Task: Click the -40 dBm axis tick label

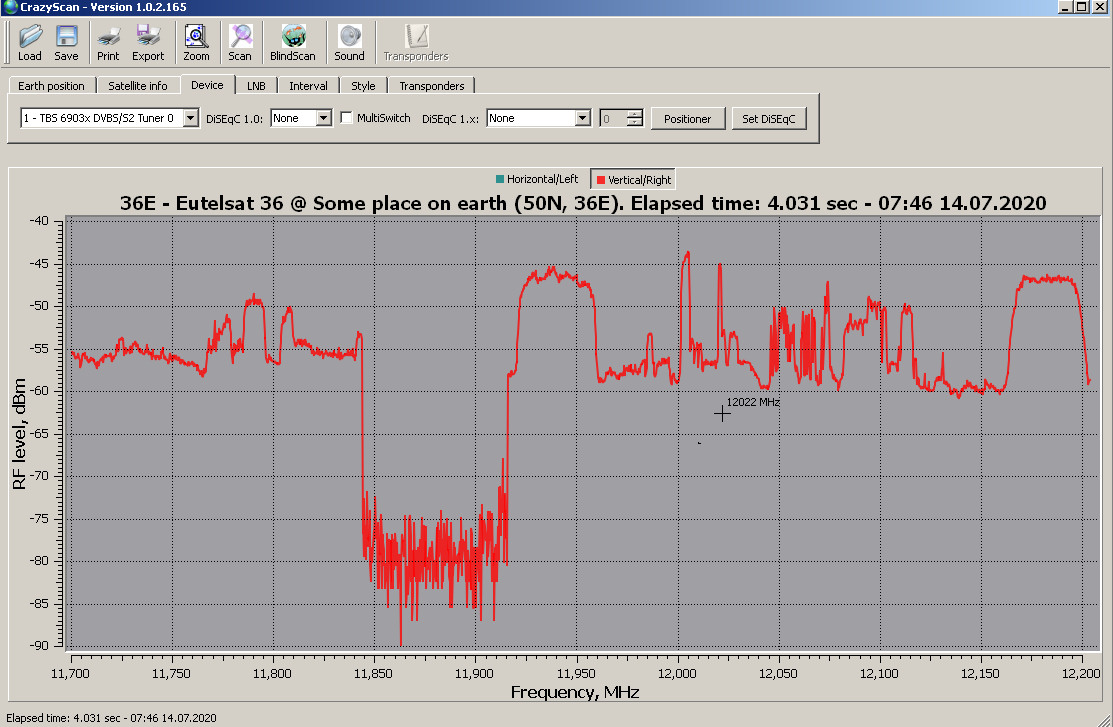Action: (39, 221)
